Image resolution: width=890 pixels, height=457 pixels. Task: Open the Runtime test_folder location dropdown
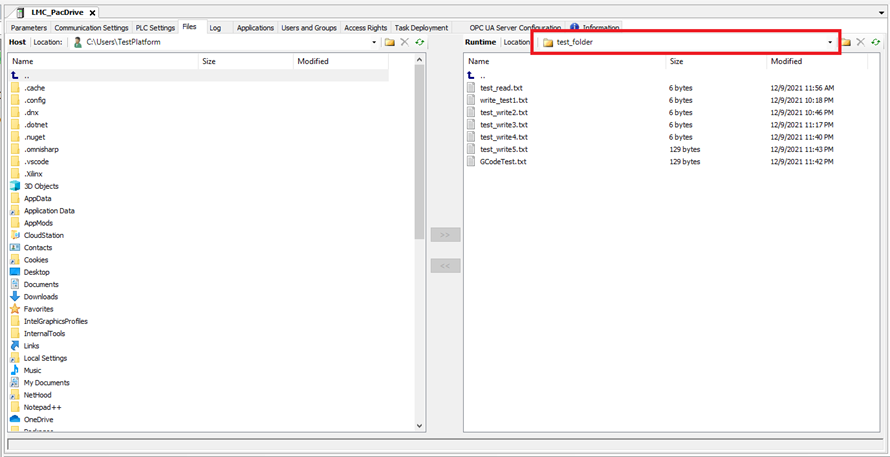tap(830, 42)
